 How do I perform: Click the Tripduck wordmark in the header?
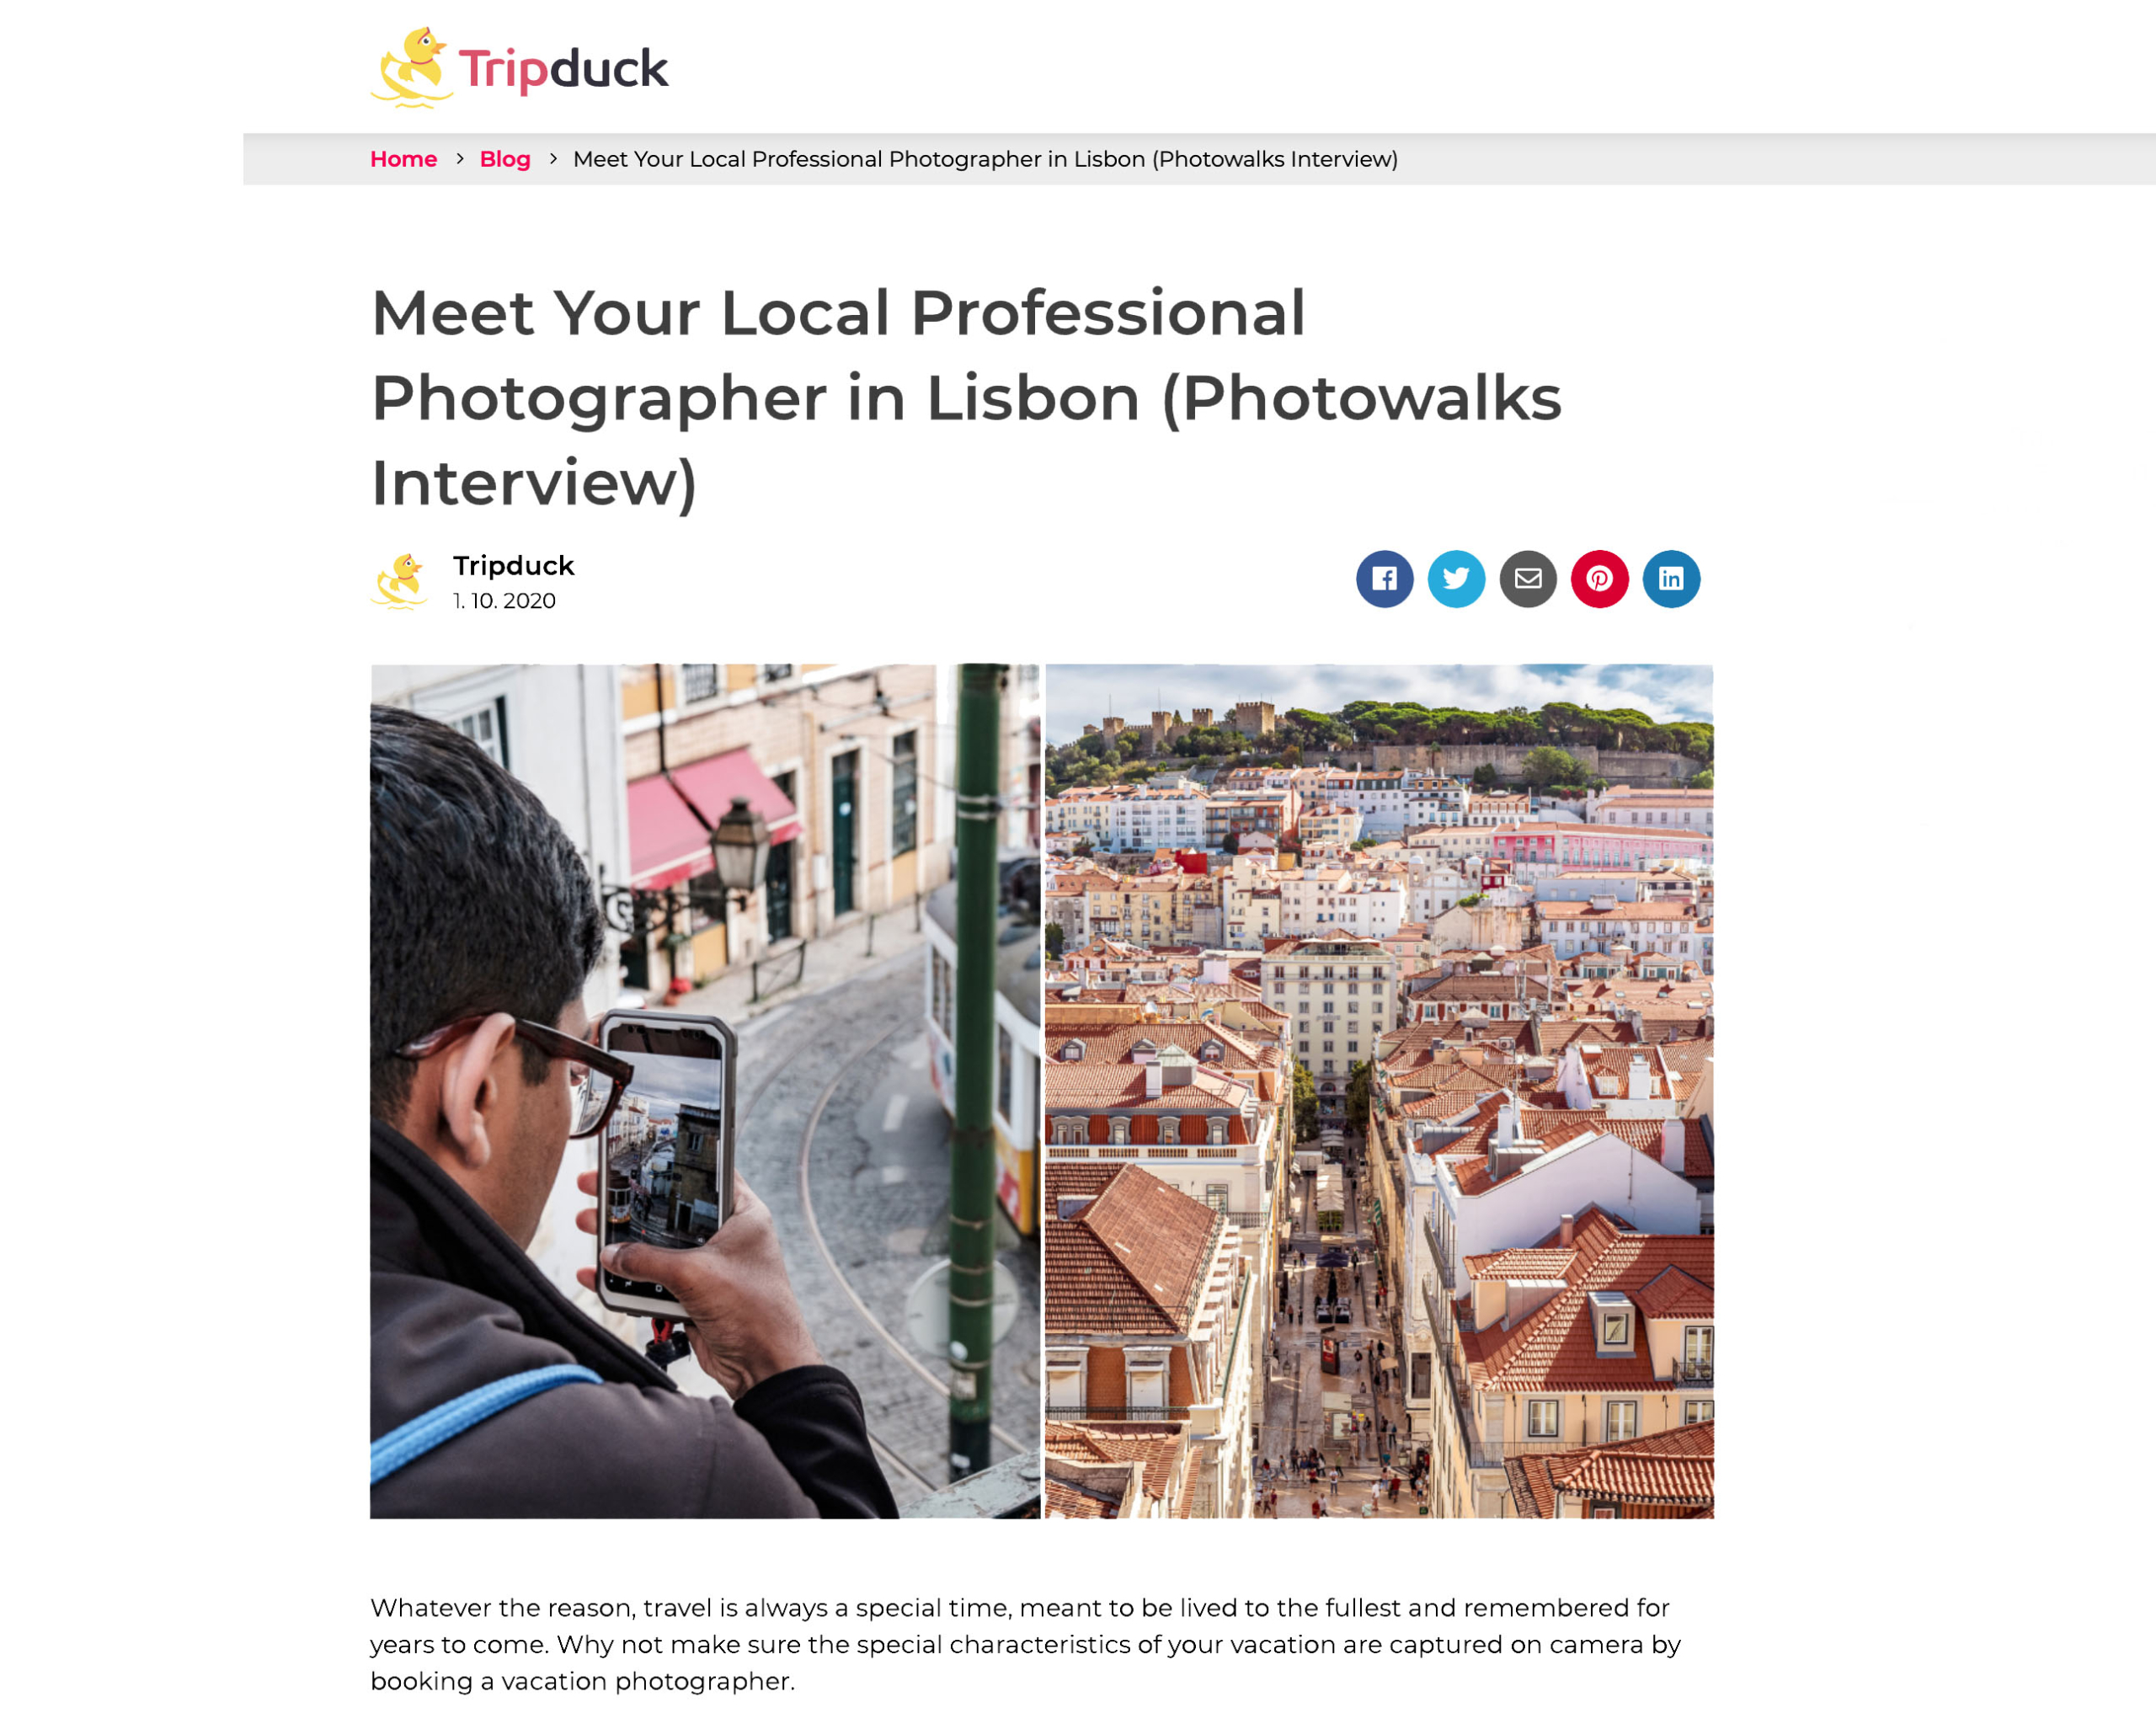pyautogui.click(x=563, y=69)
